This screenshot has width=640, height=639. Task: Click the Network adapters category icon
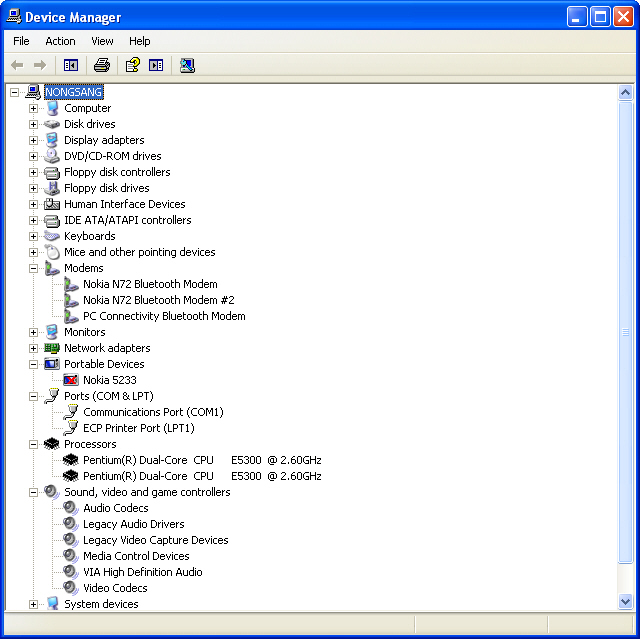[52, 348]
